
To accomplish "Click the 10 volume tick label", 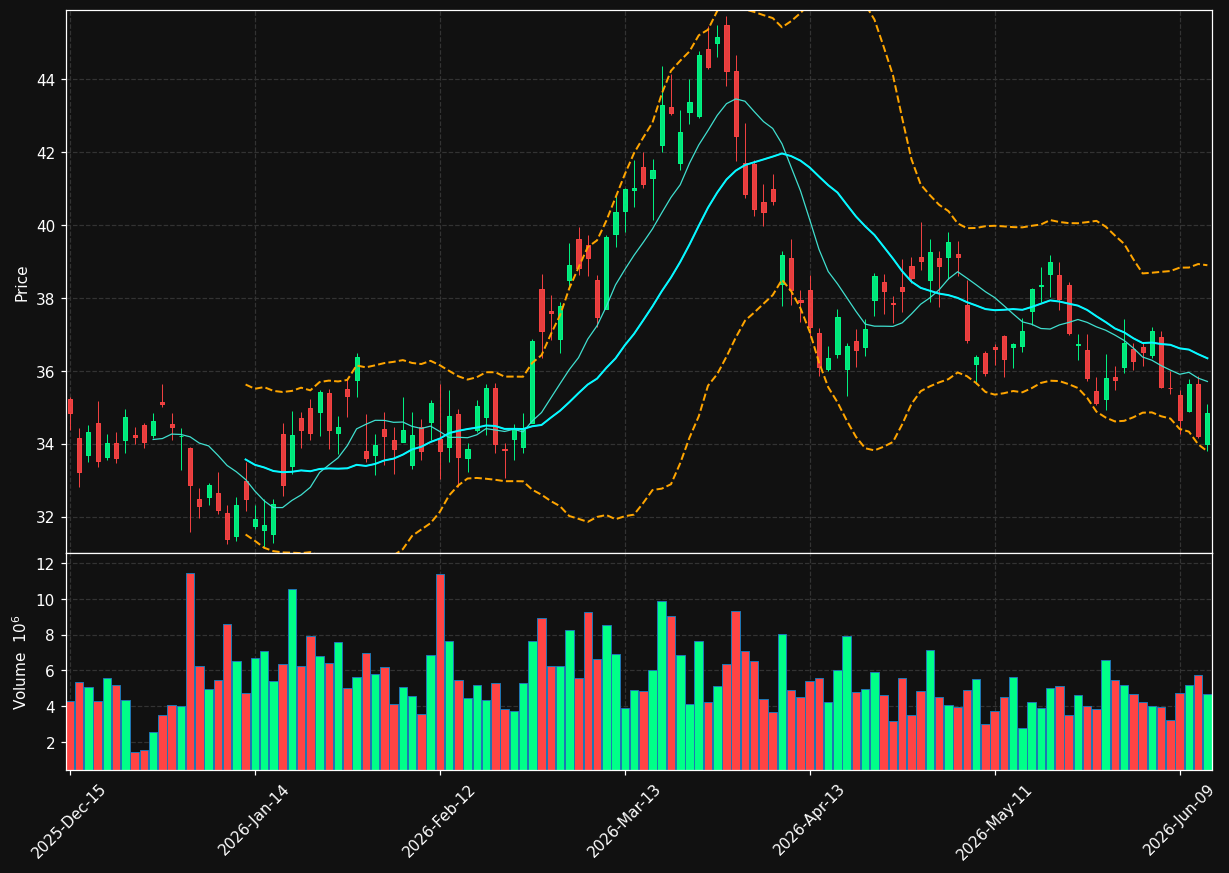I will 48,600.
